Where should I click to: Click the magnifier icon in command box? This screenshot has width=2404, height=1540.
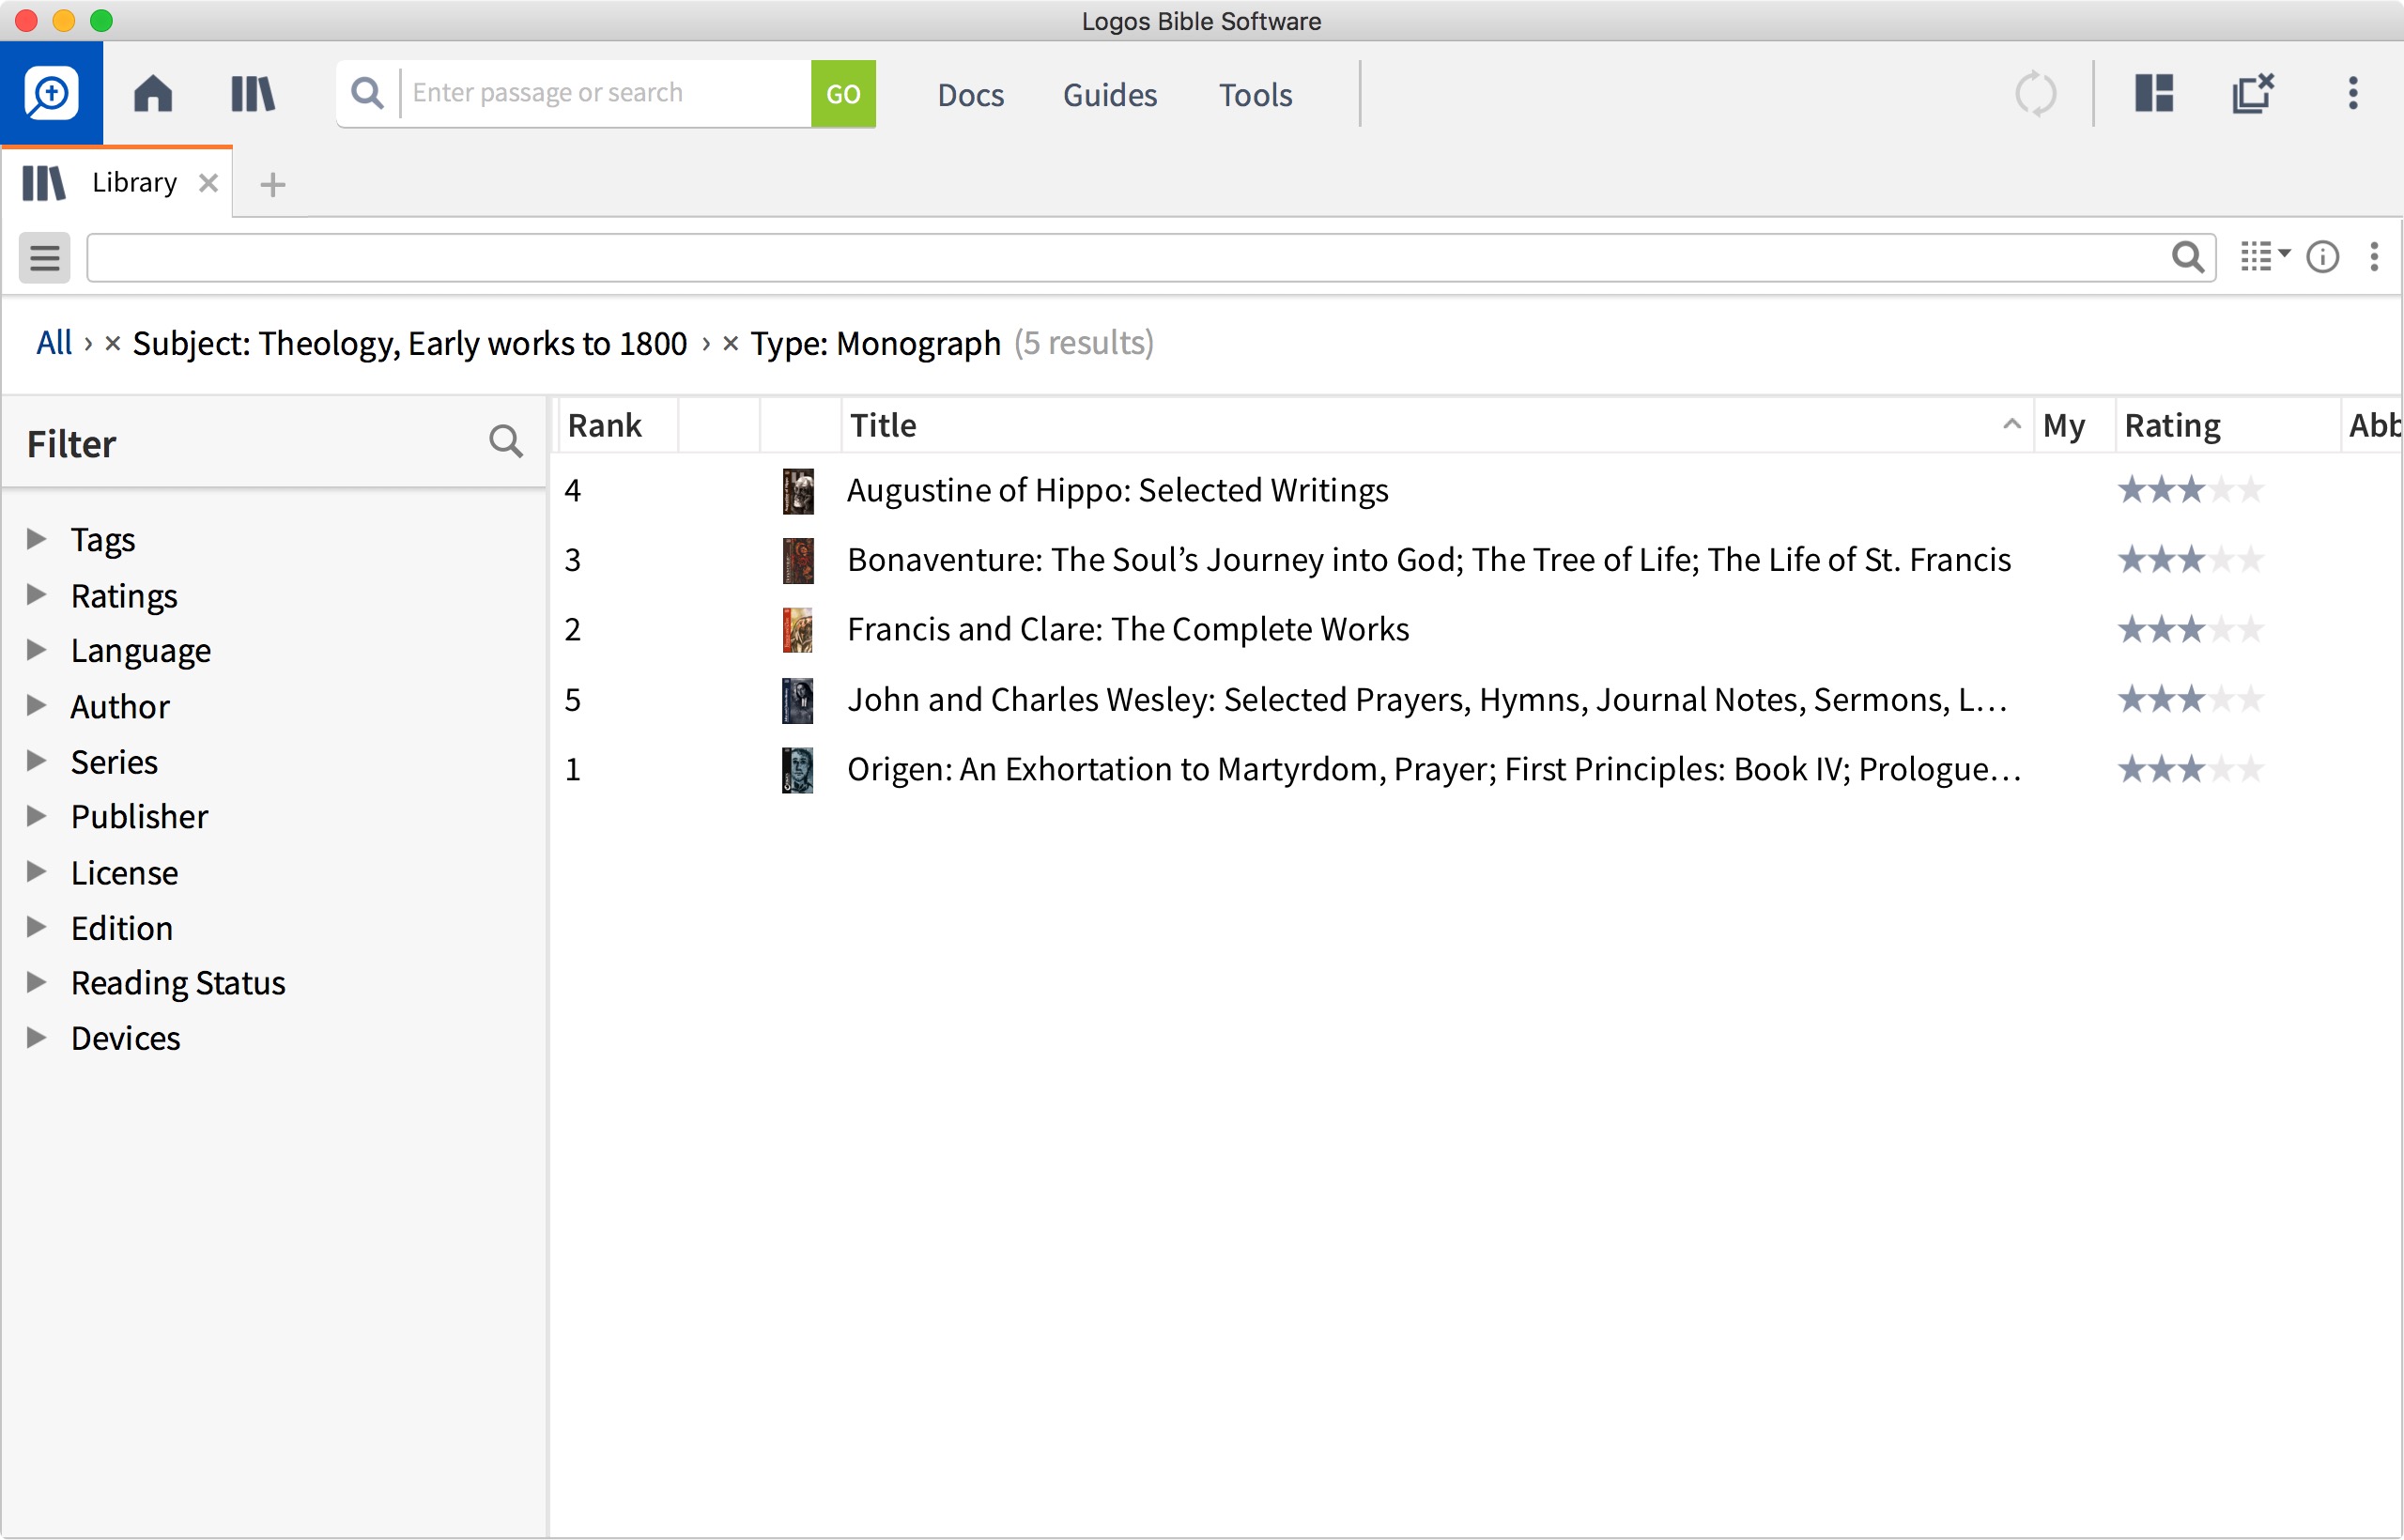click(x=368, y=93)
